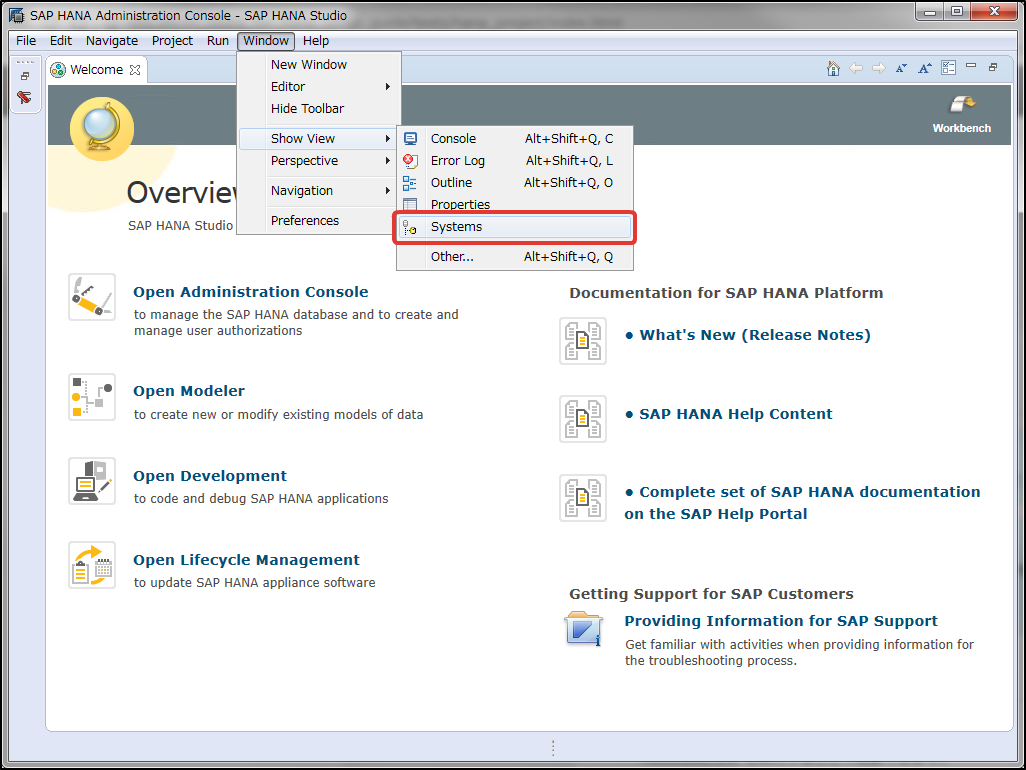Viewport: 1026px width, 770px height.
Task: Open the Help menu
Action: [x=316, y=41]
